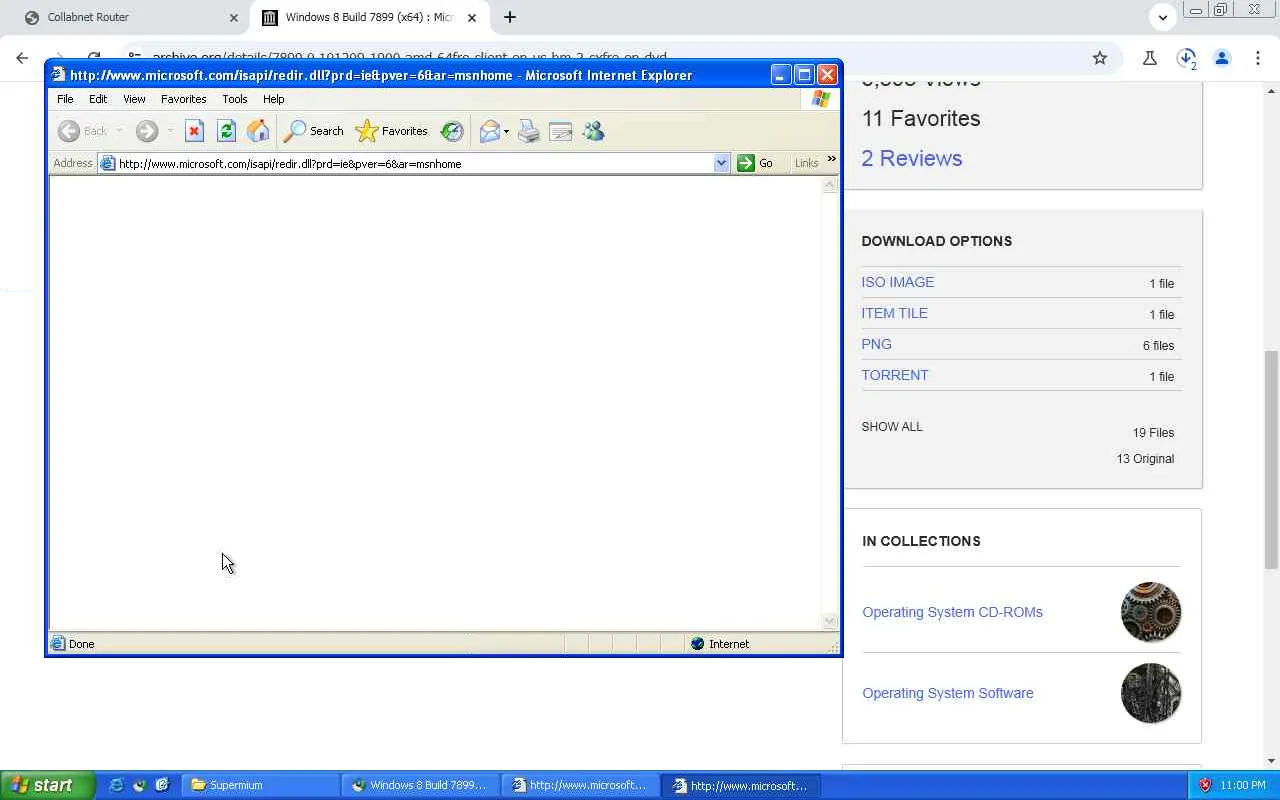Open the browser tab search dropdown
This screenshot has height=800, width=1280.
pos(1163,17)
